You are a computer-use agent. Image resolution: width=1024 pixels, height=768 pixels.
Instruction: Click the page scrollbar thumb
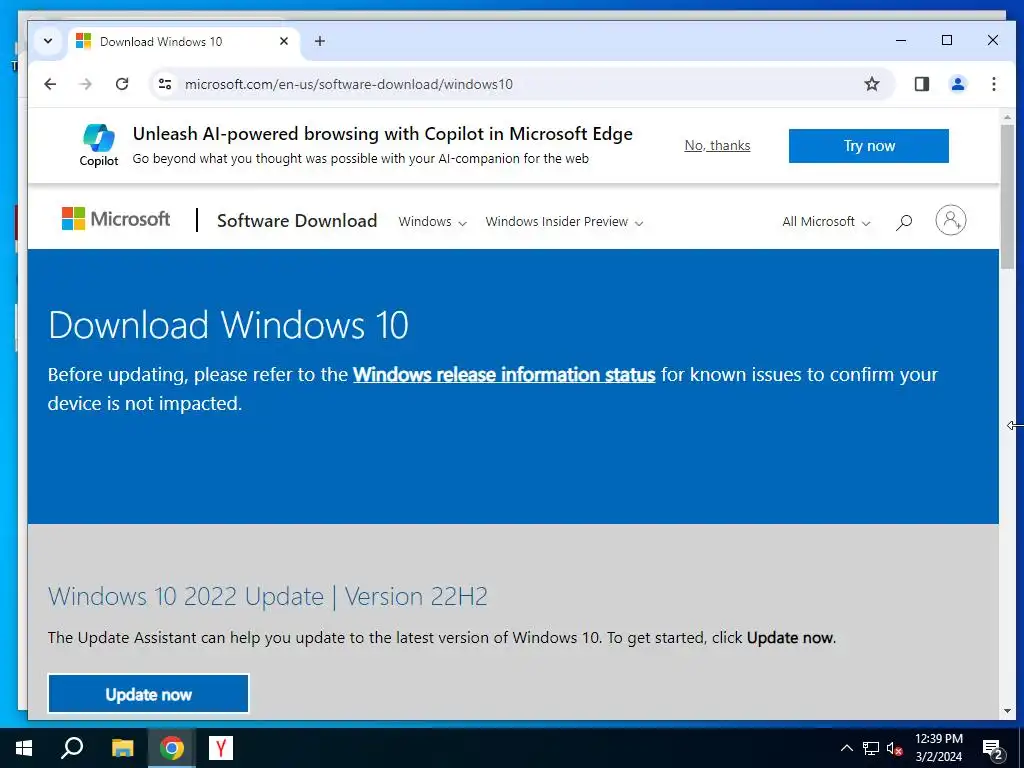(x=1007, y=196)
